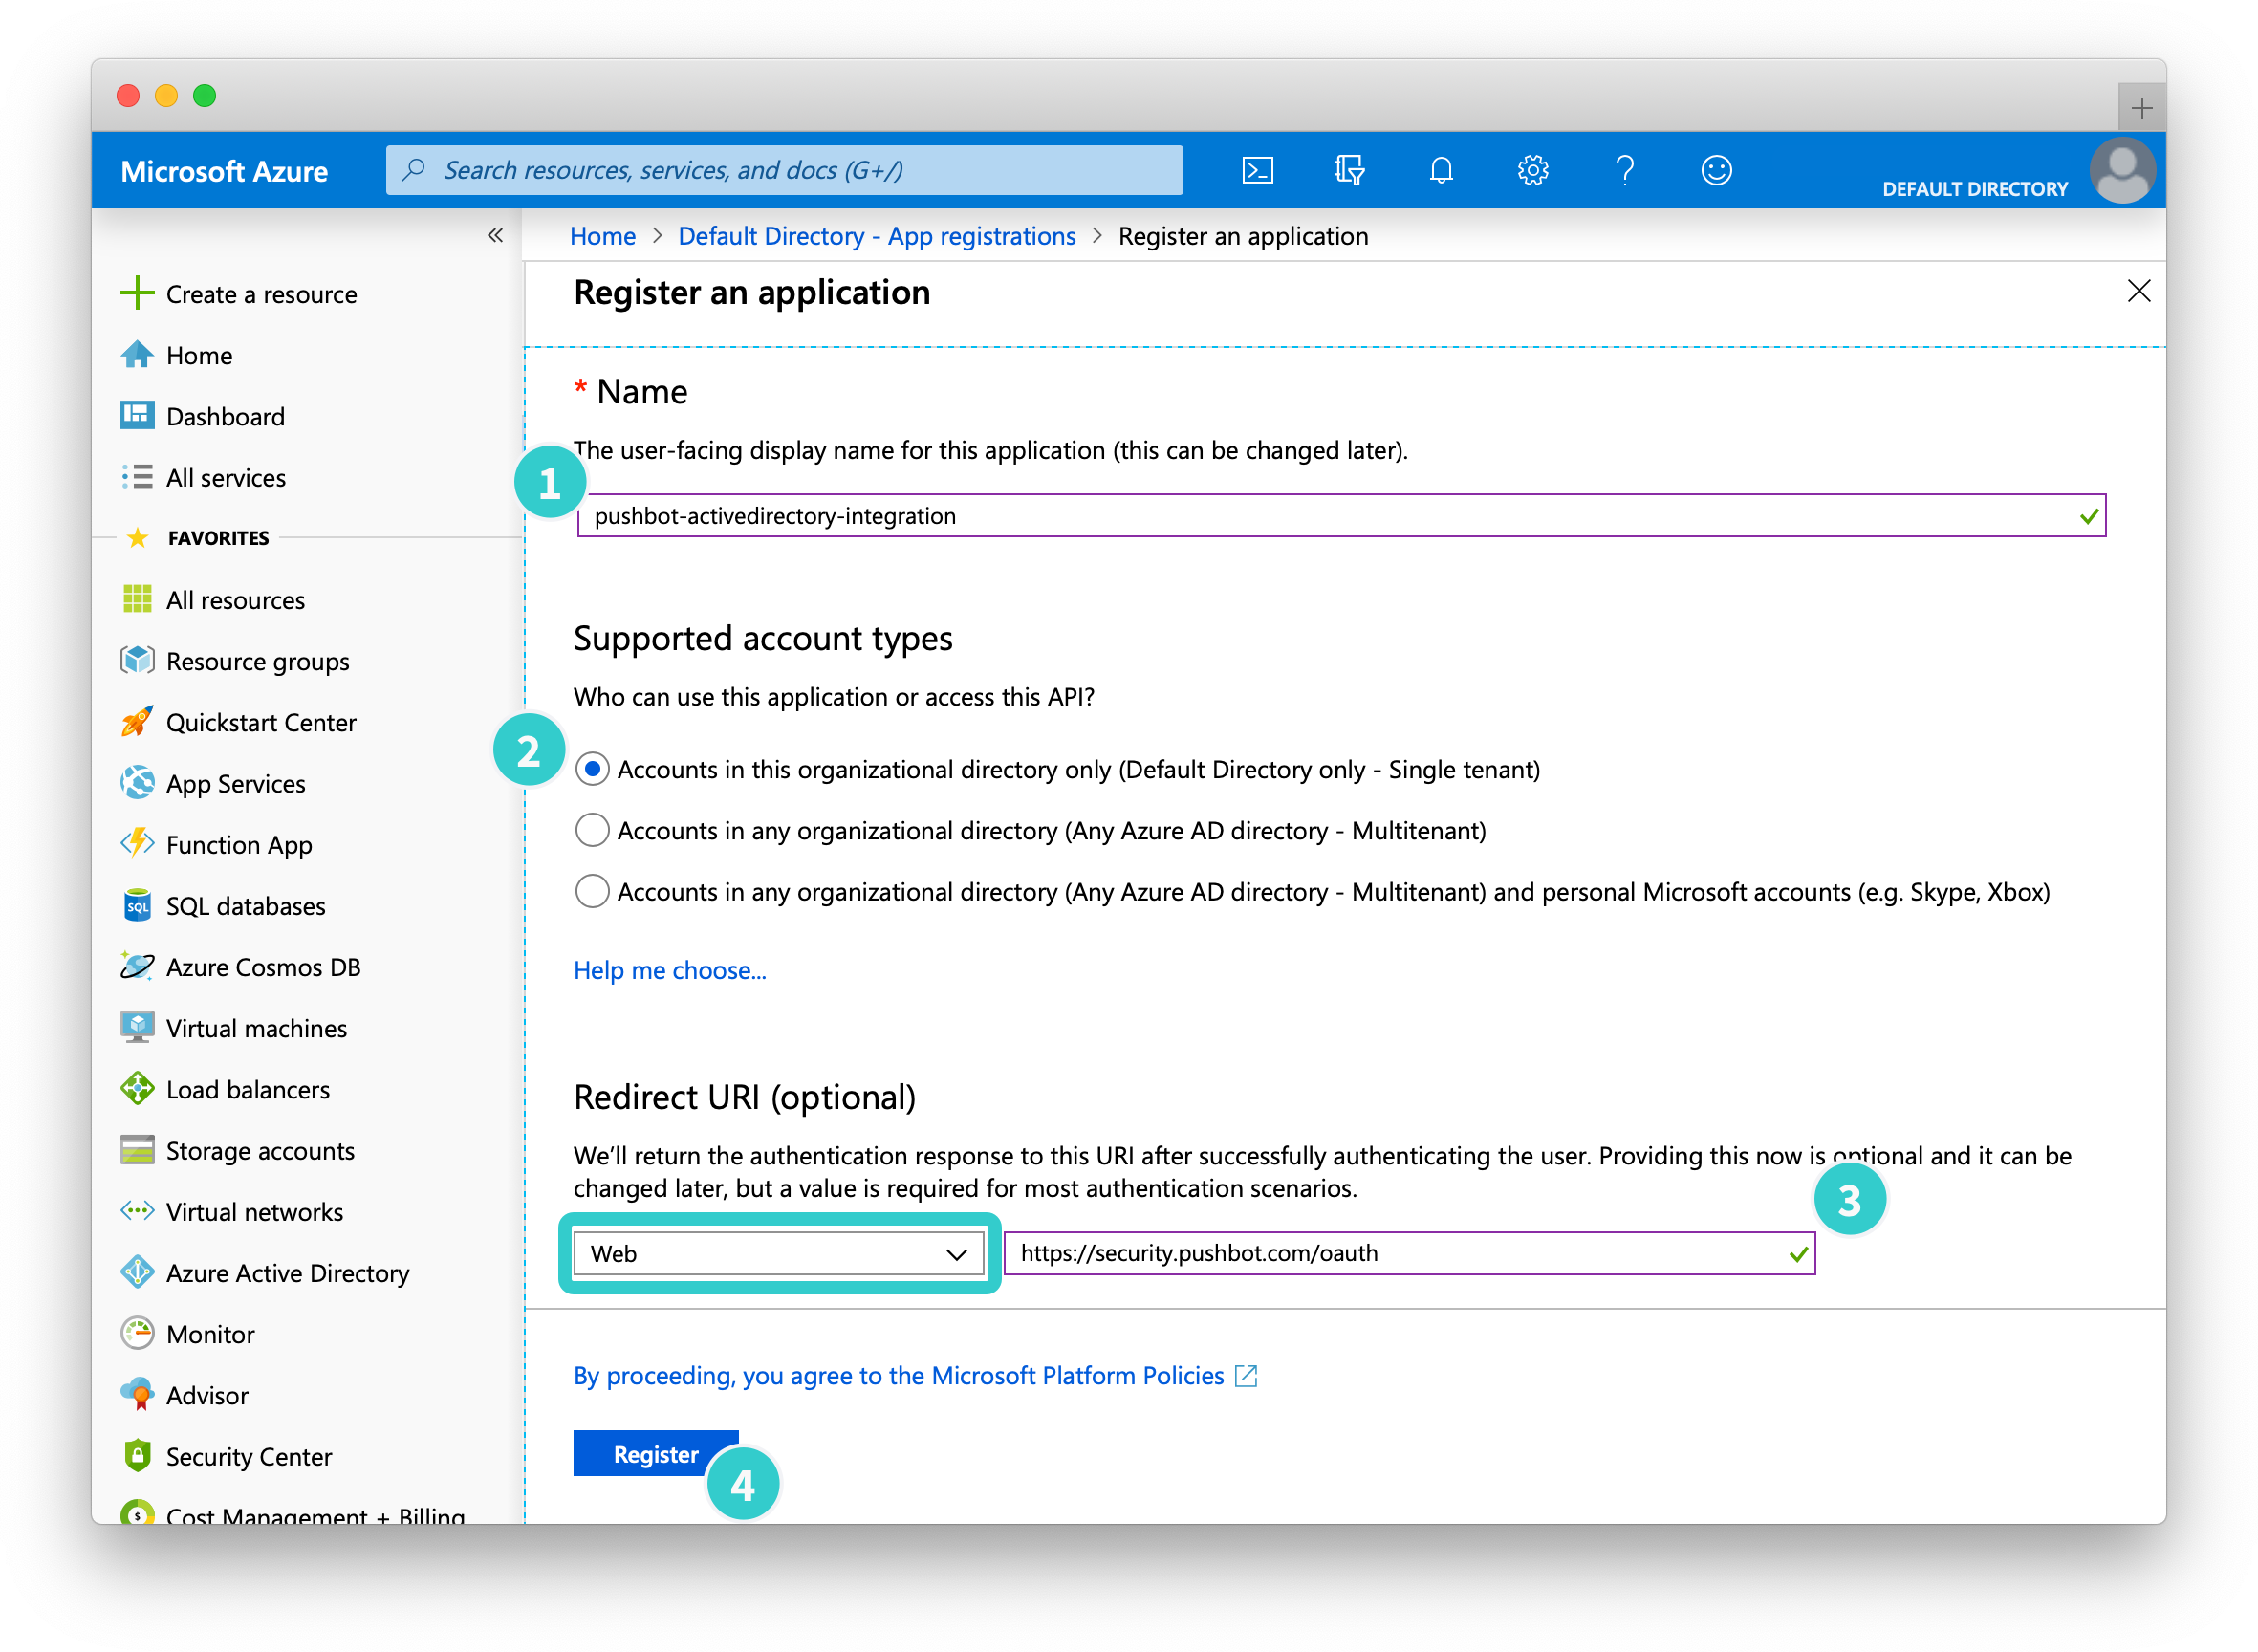Open the user account avatar

pos(2122,171)
